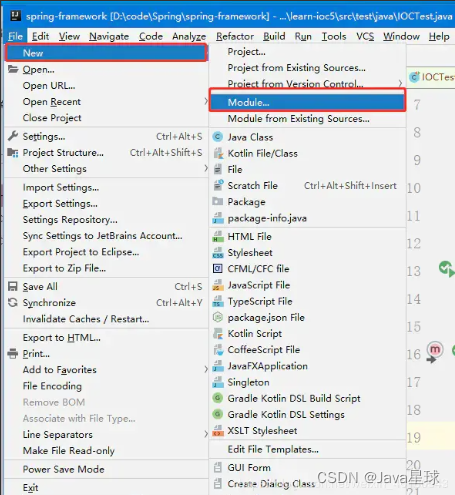The width and height of the screenshot is (455, 495).
Task: Click the Java Class icon
Action: pos(218,137)
